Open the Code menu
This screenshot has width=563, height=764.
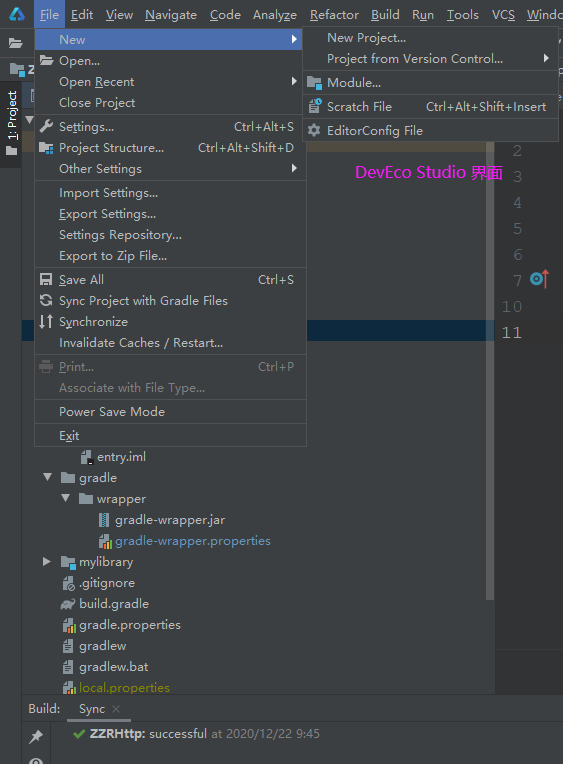click(x=225, y=15)
